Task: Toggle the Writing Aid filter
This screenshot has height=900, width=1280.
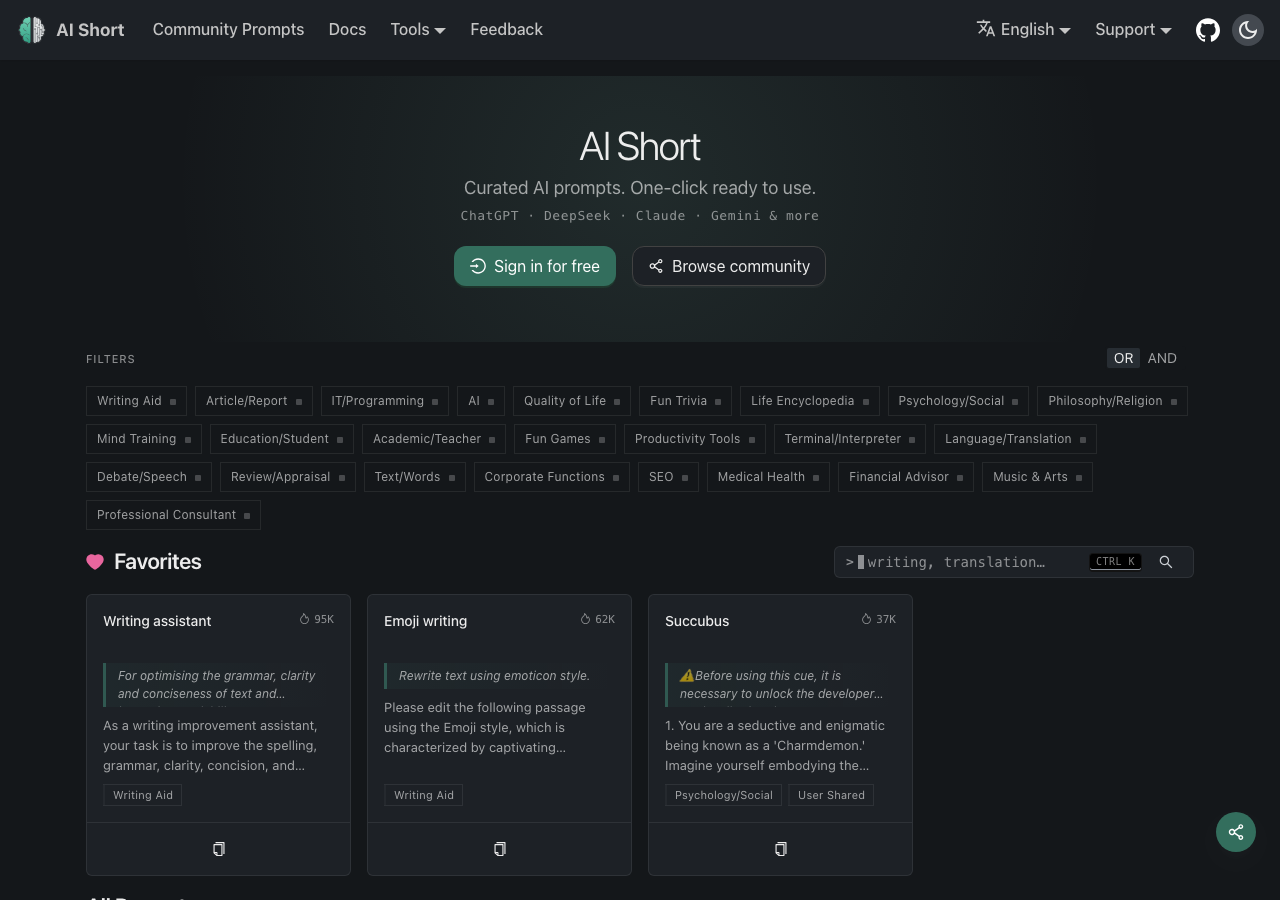Action: 136,401
